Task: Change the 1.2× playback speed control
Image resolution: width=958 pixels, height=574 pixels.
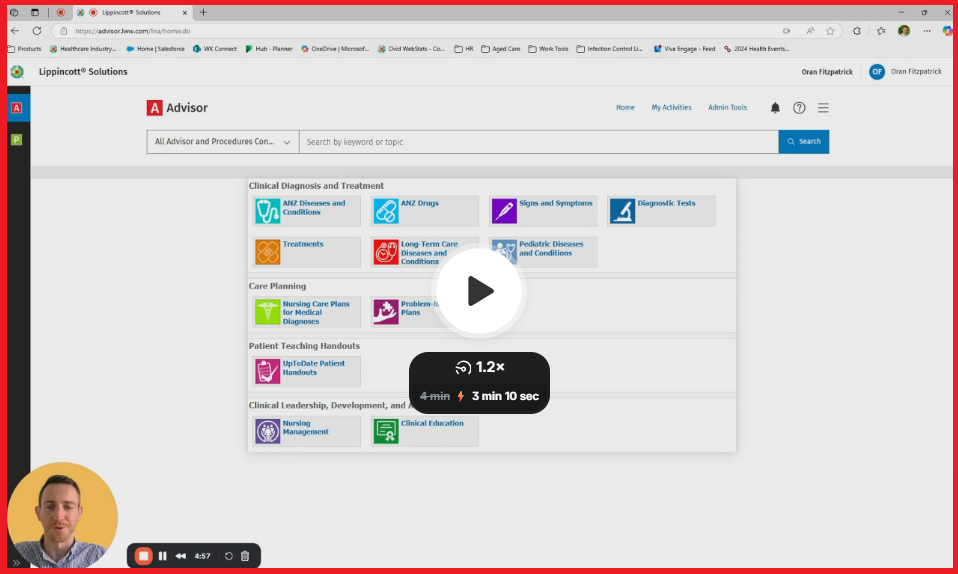Action: 479,367
